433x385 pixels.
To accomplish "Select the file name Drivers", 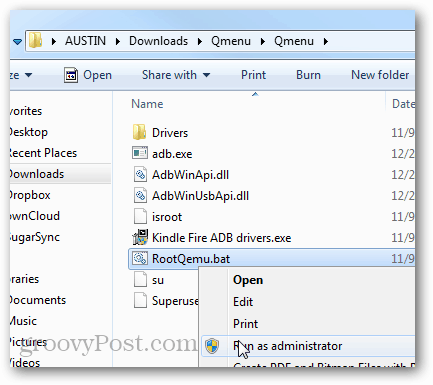I will click(x=170, y=133).
